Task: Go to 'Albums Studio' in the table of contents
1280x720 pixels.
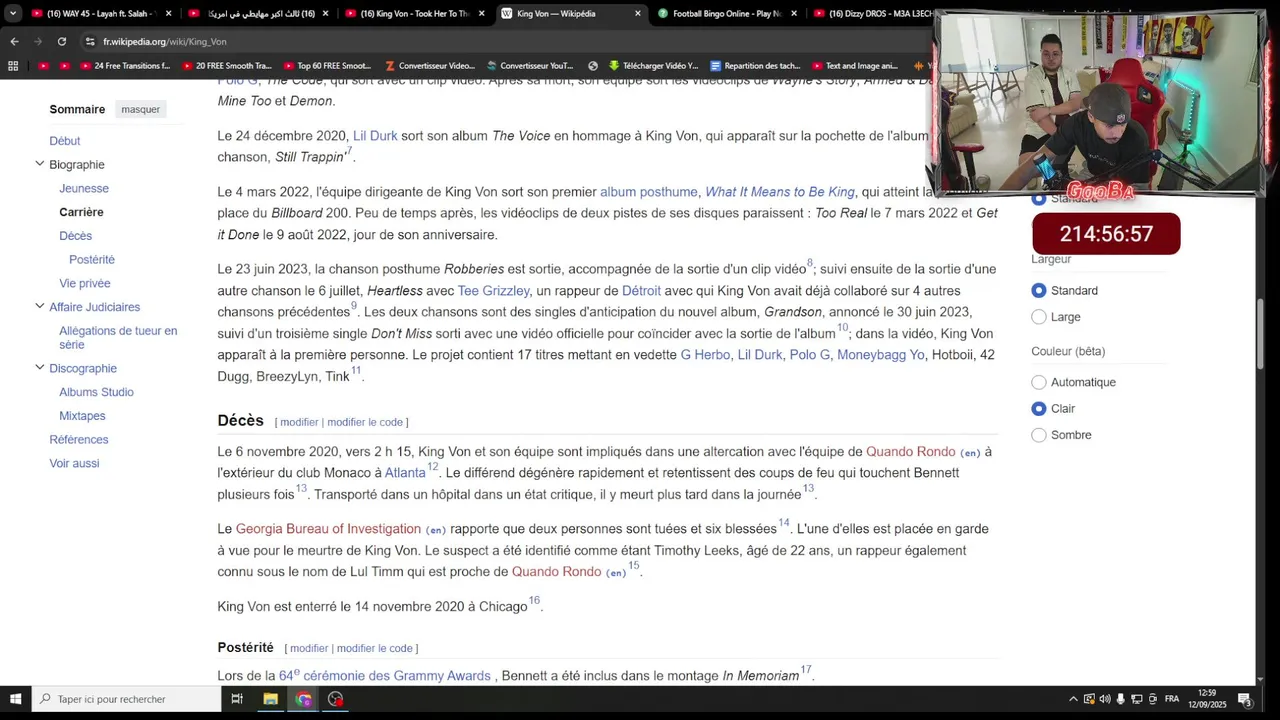Action: (96, 392)
